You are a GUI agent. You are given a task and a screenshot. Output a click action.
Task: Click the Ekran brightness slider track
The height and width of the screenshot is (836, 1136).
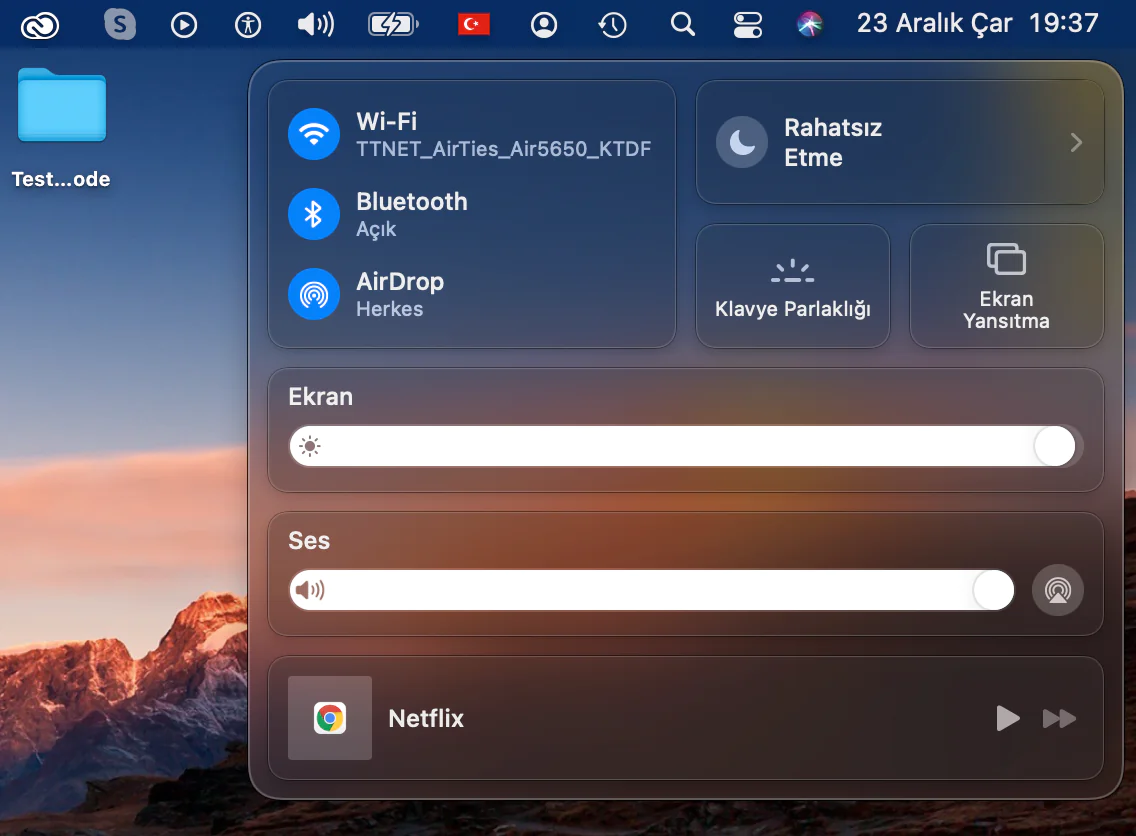point(680,446)
